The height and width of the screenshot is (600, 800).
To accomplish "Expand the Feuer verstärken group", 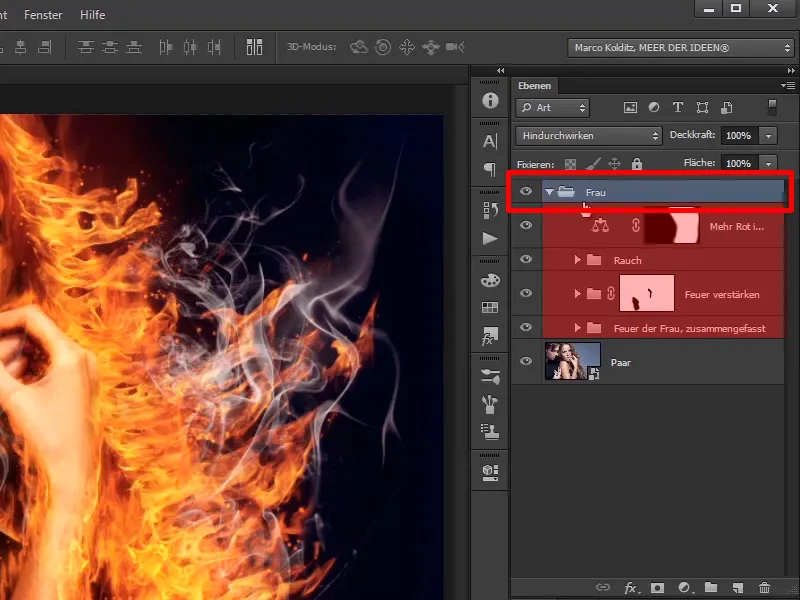I will click(x=578, y=293).
